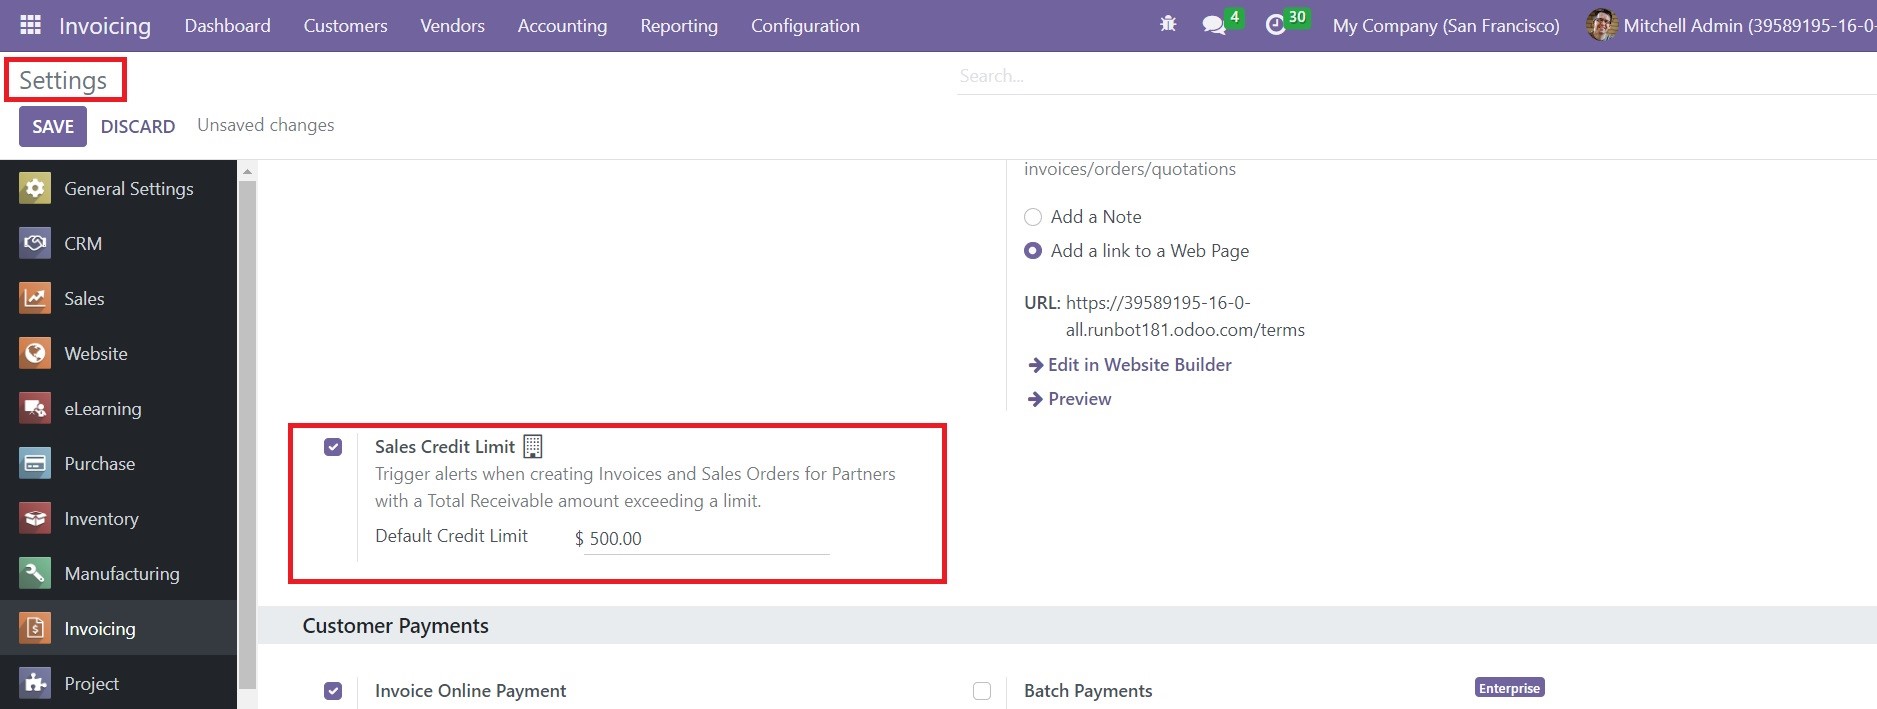The height and width of the screenshot is (709, 1877).
Task: Uncheck Invoice Online Payment checkbox
Action: 333,691
